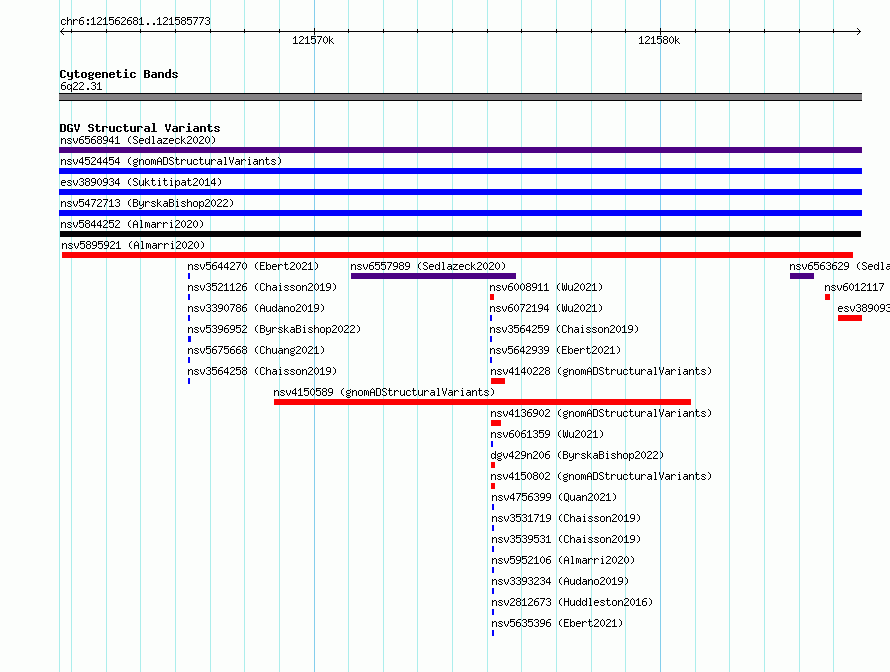This screenshot has height=672, width=890.
Task: Click the blue bar under nsv5472713
Action: click(x=460, y=213)
